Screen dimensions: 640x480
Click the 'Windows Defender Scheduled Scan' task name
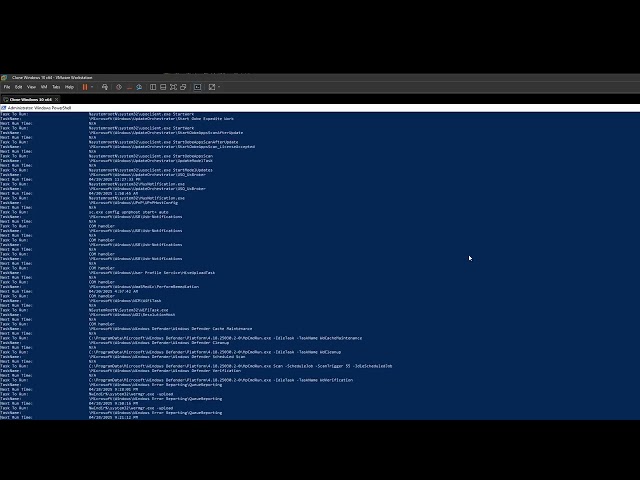[167, 356]
